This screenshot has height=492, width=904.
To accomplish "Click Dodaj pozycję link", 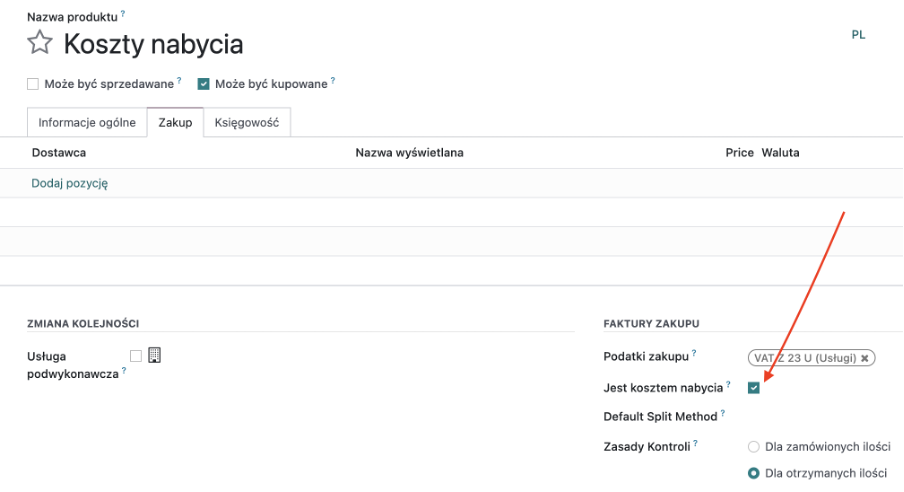I will 69,183.
